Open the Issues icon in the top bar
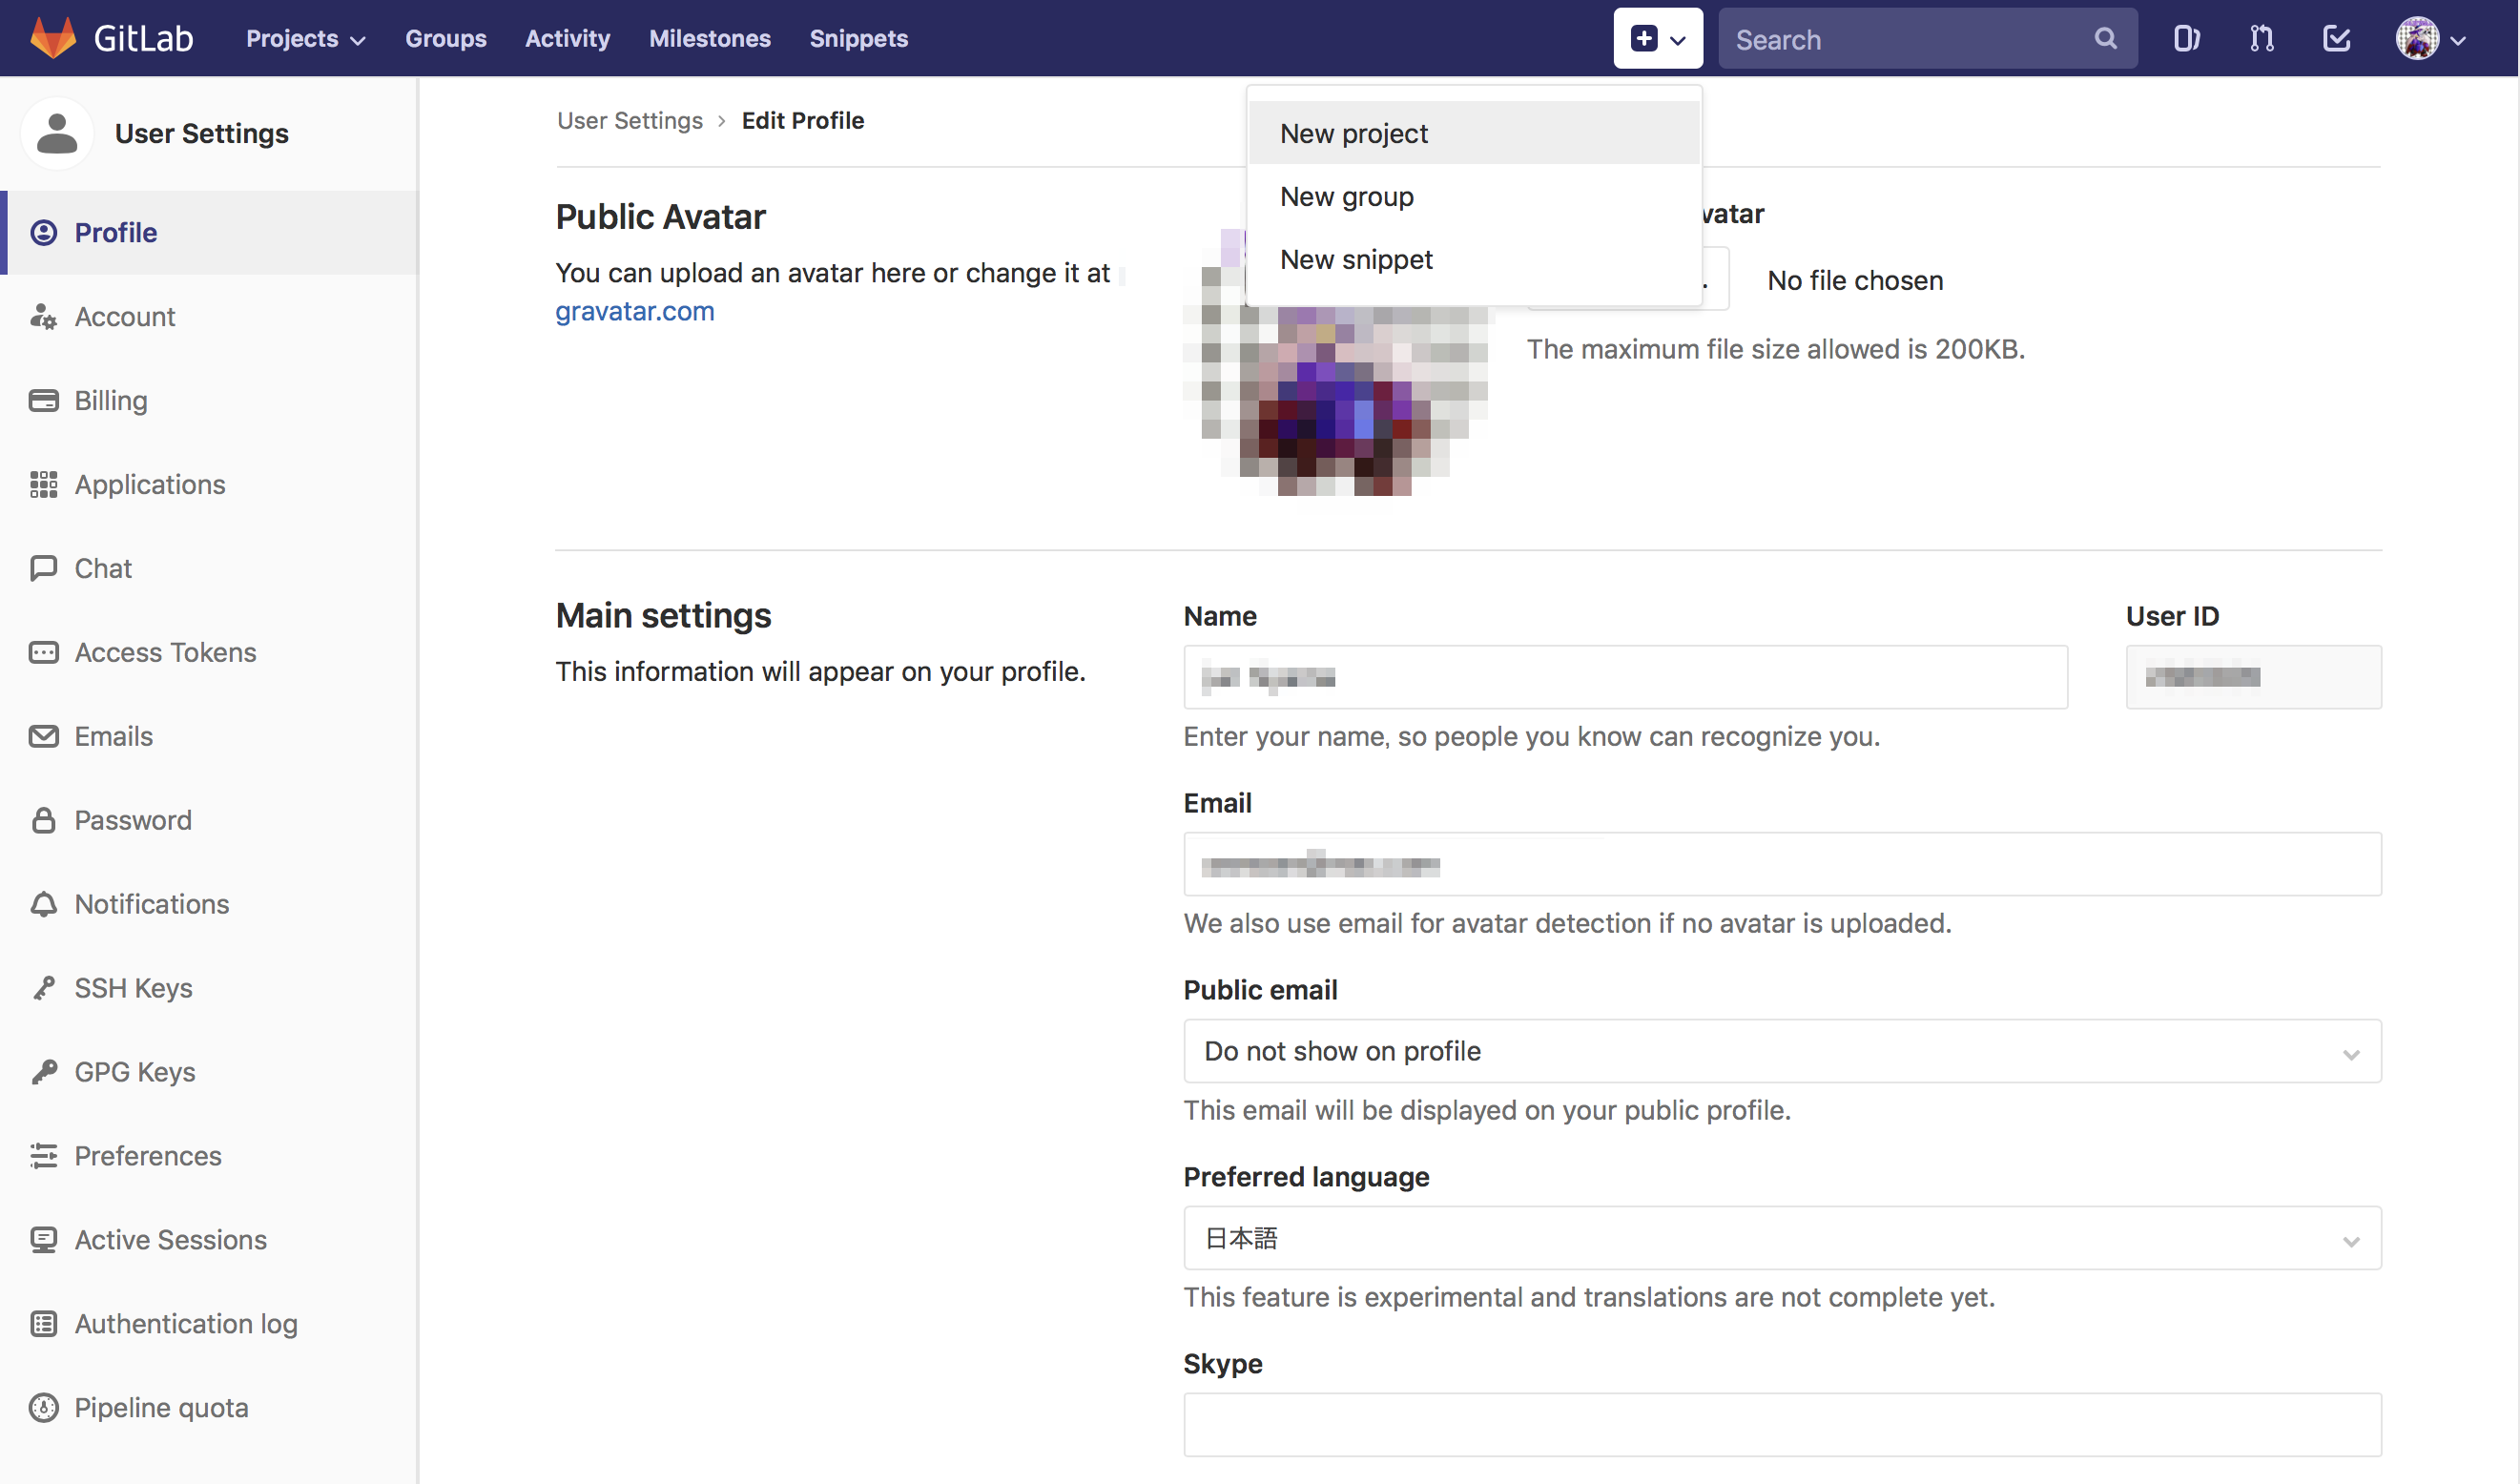Screen dimensions: 2520x1484 (x=2186, y=38)
